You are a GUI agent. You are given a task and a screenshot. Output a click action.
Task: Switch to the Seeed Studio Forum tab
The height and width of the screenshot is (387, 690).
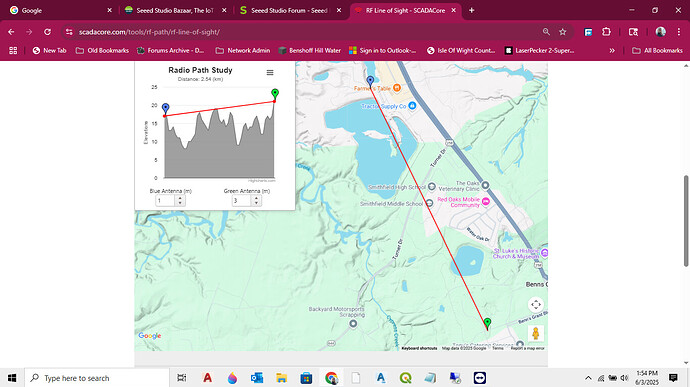click(290, 11)
